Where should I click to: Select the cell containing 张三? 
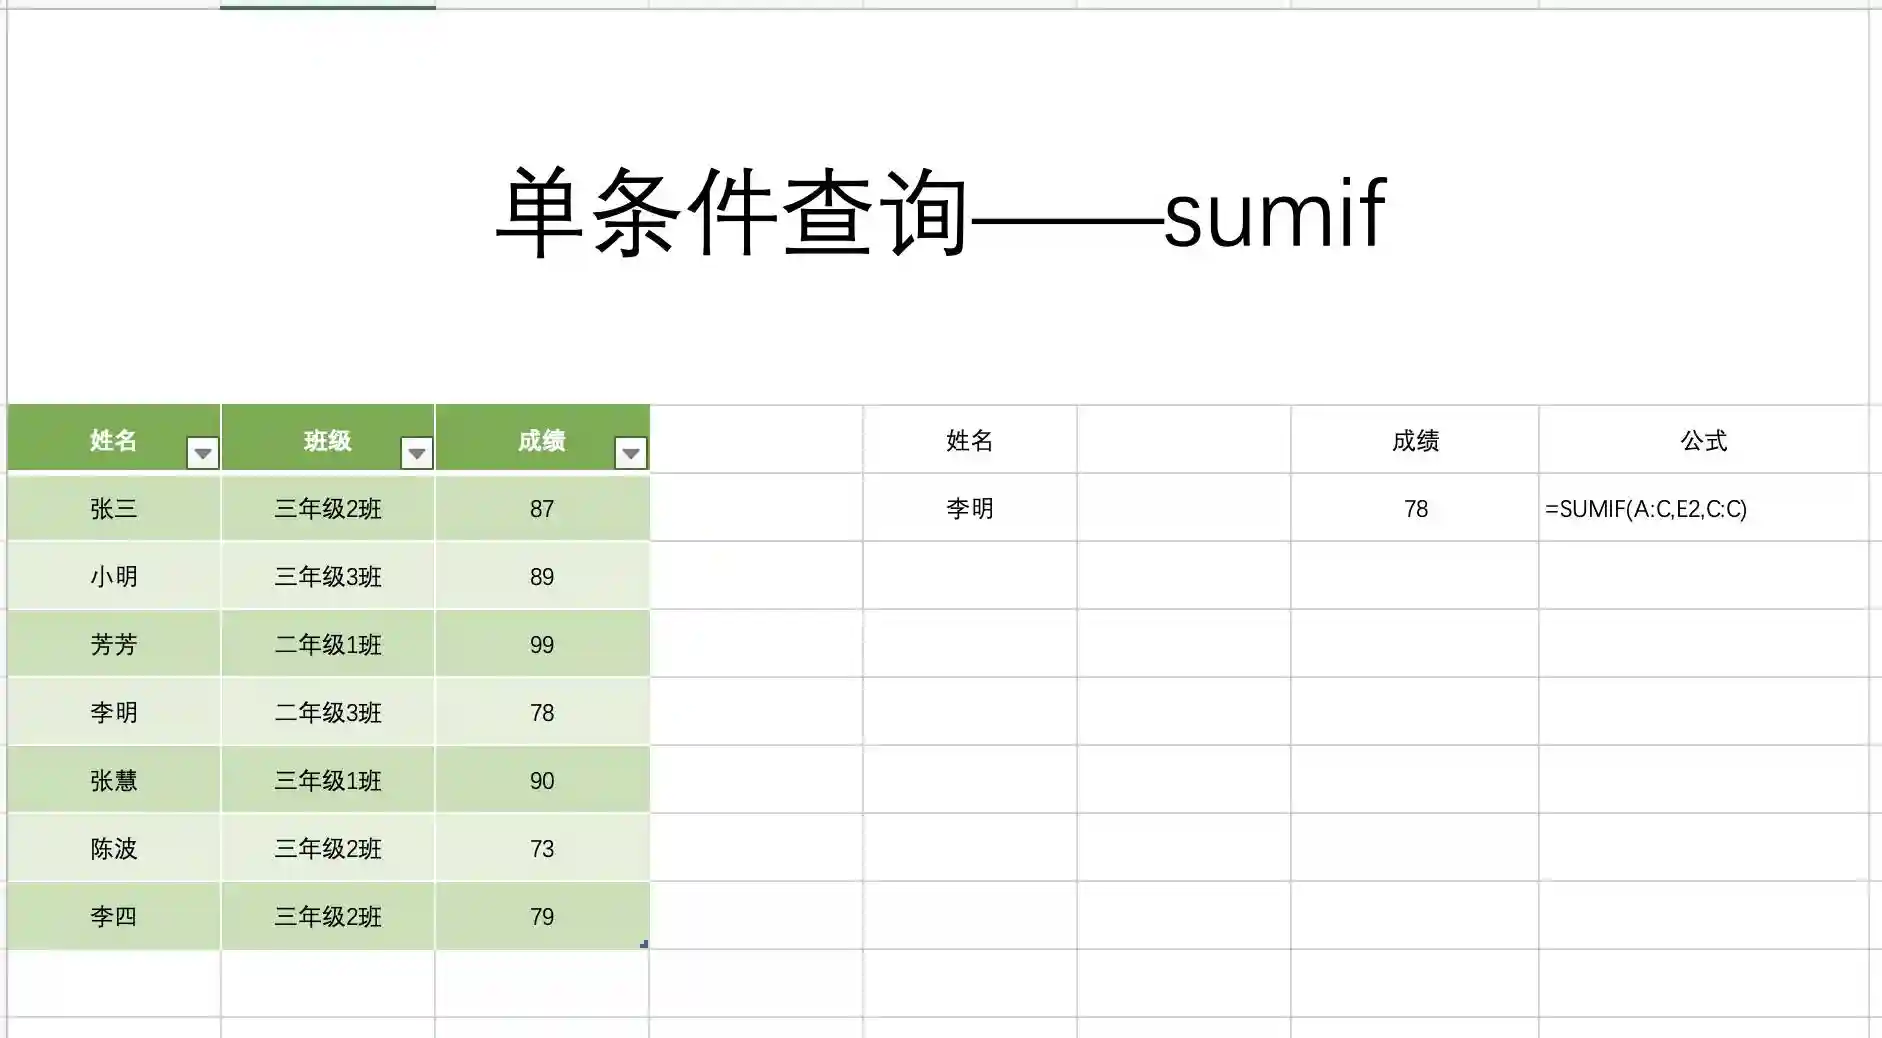point(114,509)
